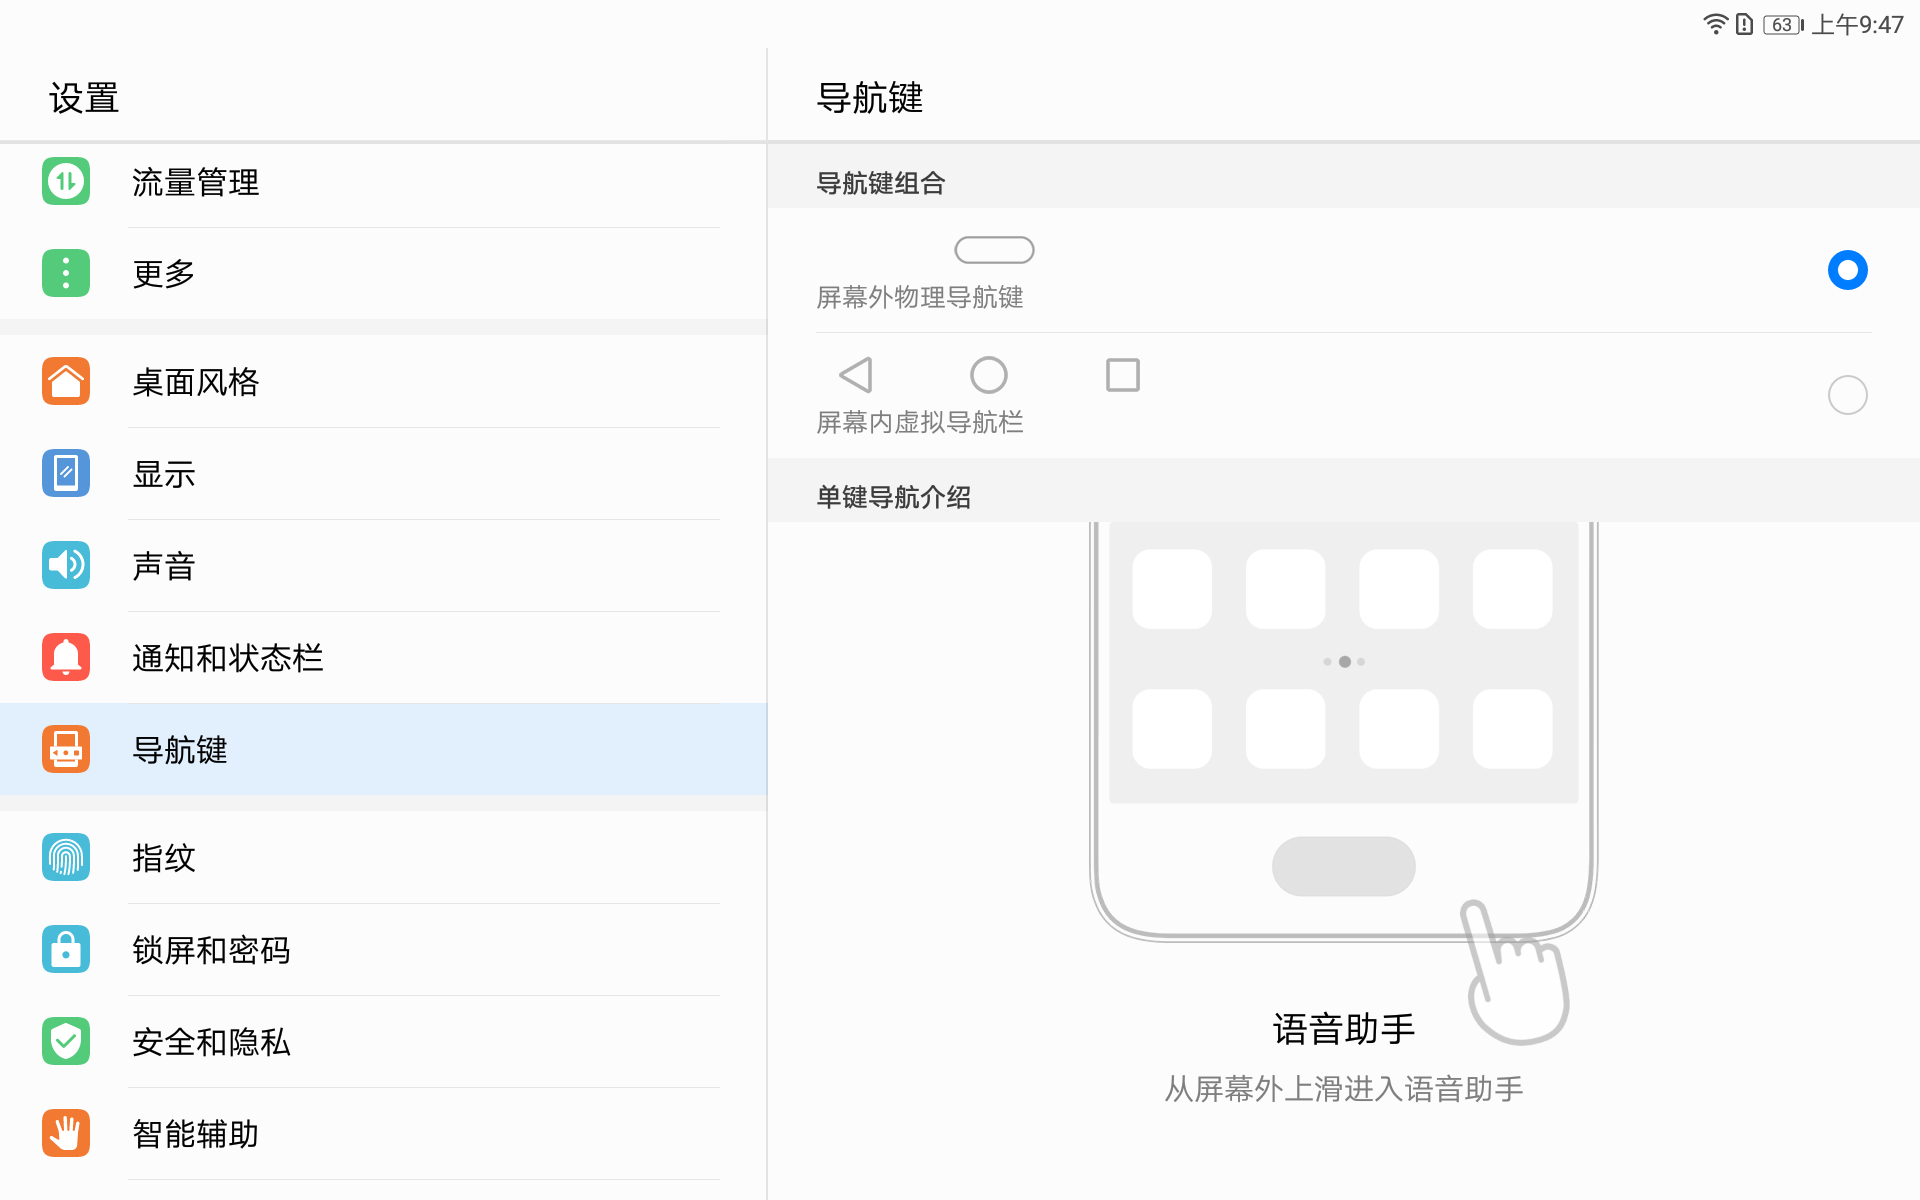This screenshot has width=1920, height=1200.
Task: Click the 指纹 fingerprint icon
Action: click(66, 857)
